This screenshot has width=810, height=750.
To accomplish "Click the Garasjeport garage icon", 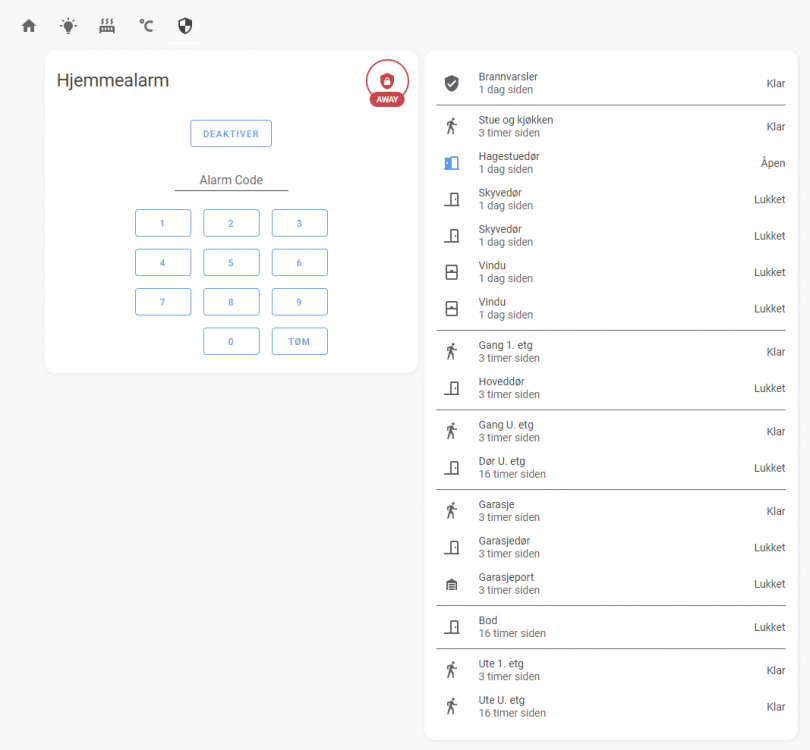I will (x=452, y=584).
